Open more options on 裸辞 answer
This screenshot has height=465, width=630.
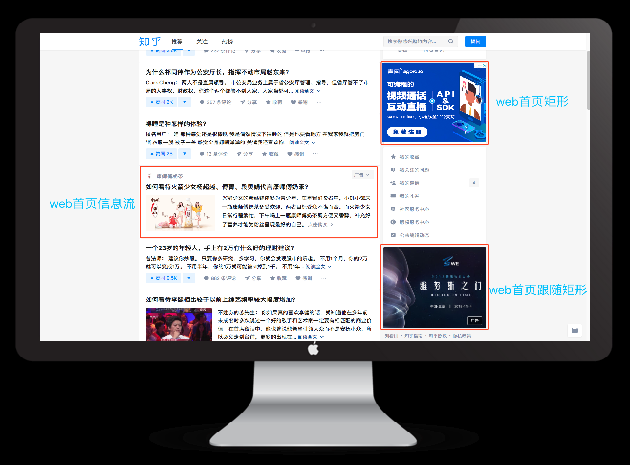coord(315,154)
